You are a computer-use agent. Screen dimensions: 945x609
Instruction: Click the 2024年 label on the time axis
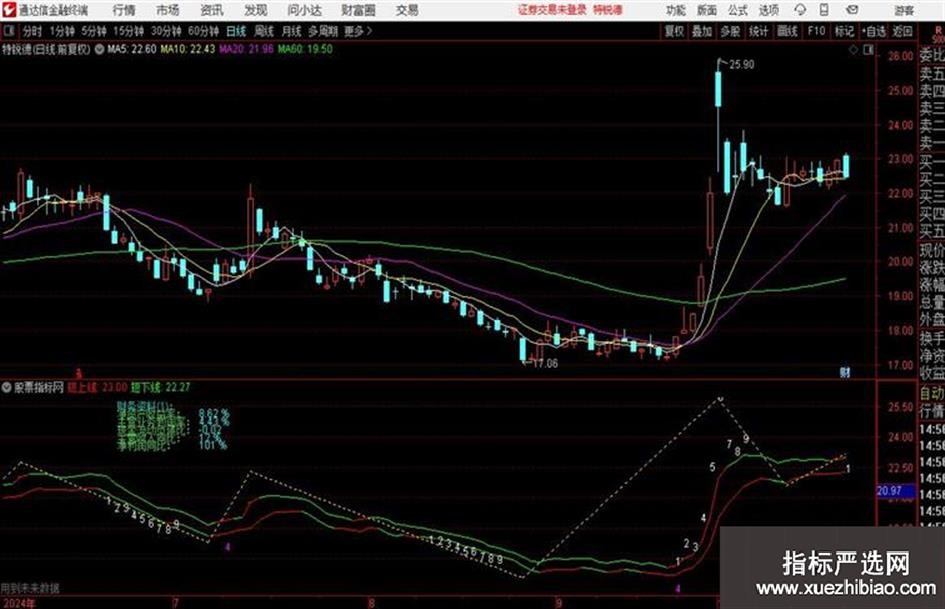click(18, 602)
